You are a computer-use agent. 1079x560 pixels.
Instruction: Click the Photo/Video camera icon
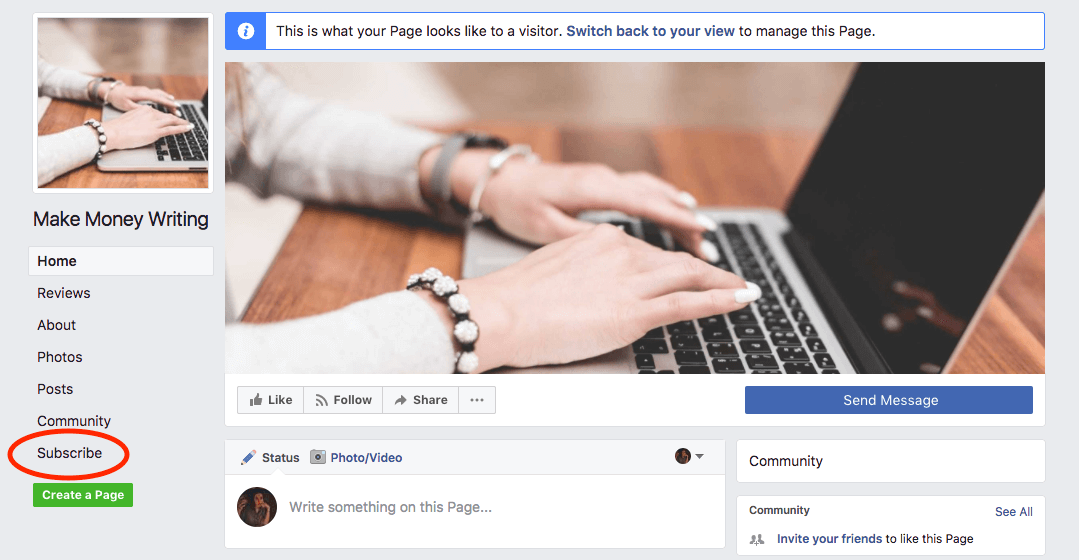[317, 457]
